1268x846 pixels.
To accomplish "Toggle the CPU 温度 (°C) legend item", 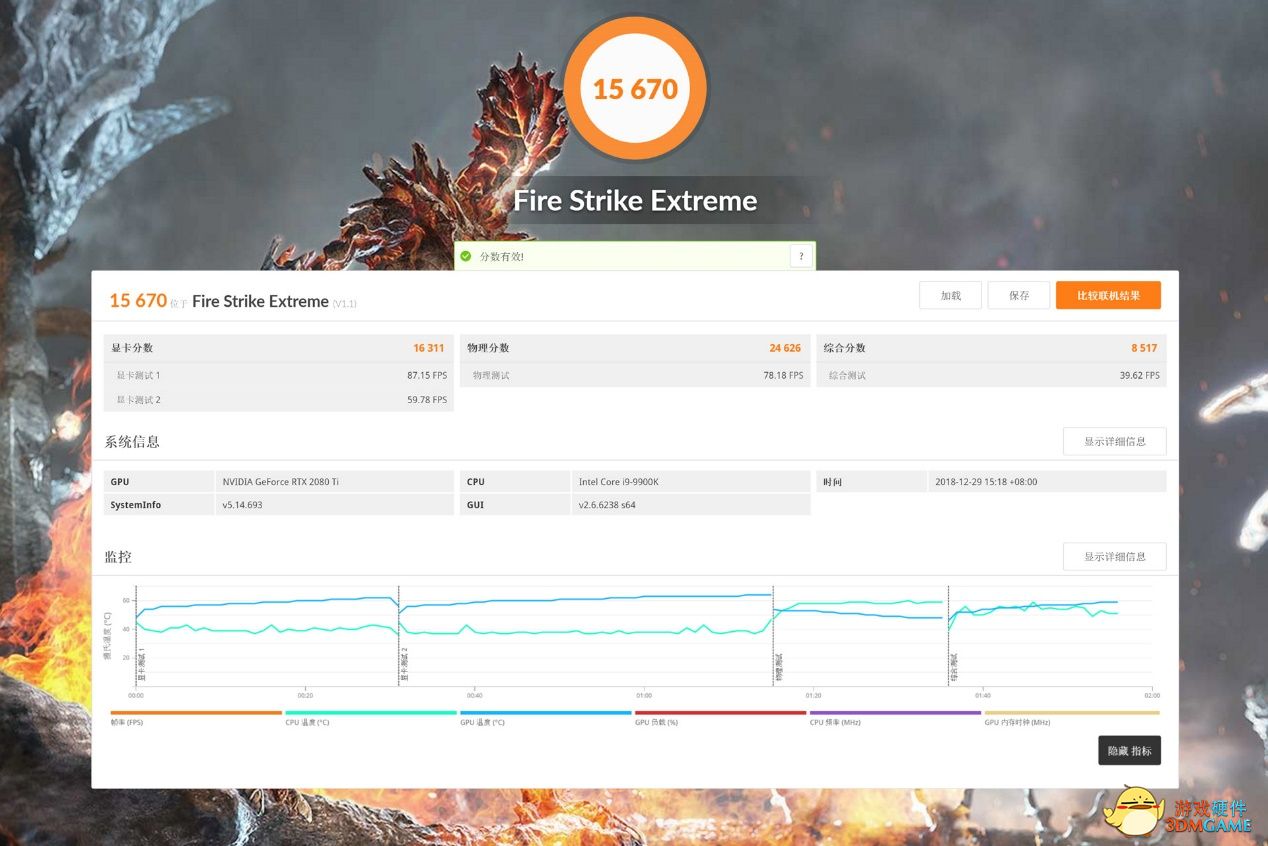I will pyautogui.click(x=371, y=717).
